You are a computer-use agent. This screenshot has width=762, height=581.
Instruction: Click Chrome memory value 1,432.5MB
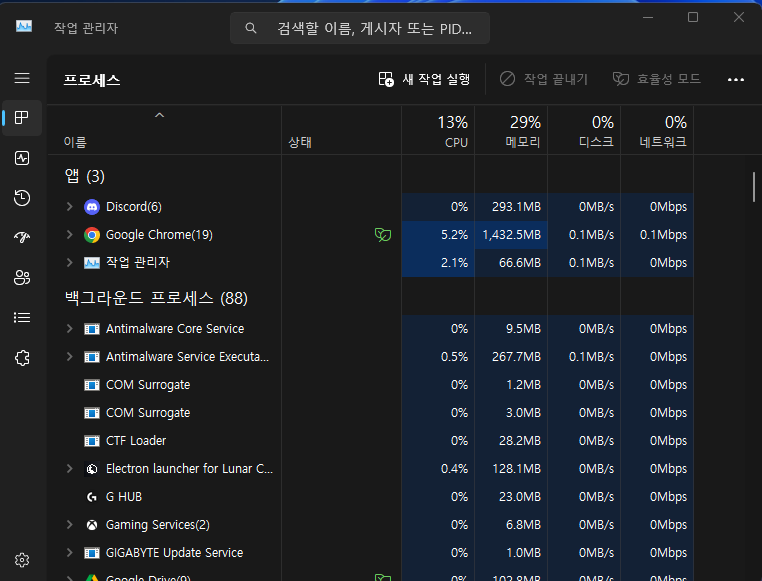click(x=511, y=235)
